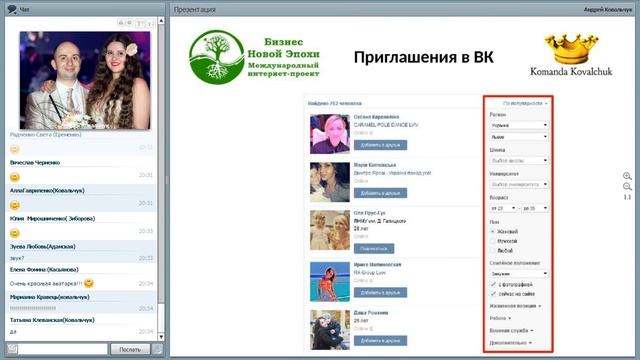Select Мужской gender radio button
Image resolution: width=640 pixels, height=360 pixels.
pyautogui.click(x=493, y=241)
